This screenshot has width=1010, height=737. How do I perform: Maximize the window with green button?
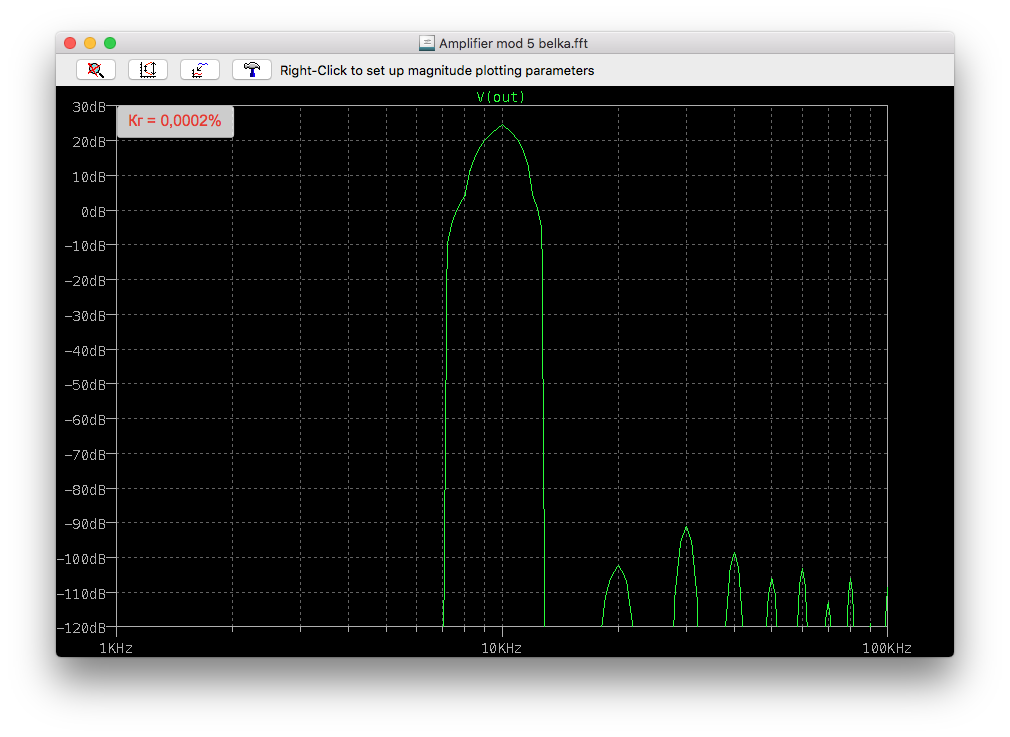[x=110, y=43]
